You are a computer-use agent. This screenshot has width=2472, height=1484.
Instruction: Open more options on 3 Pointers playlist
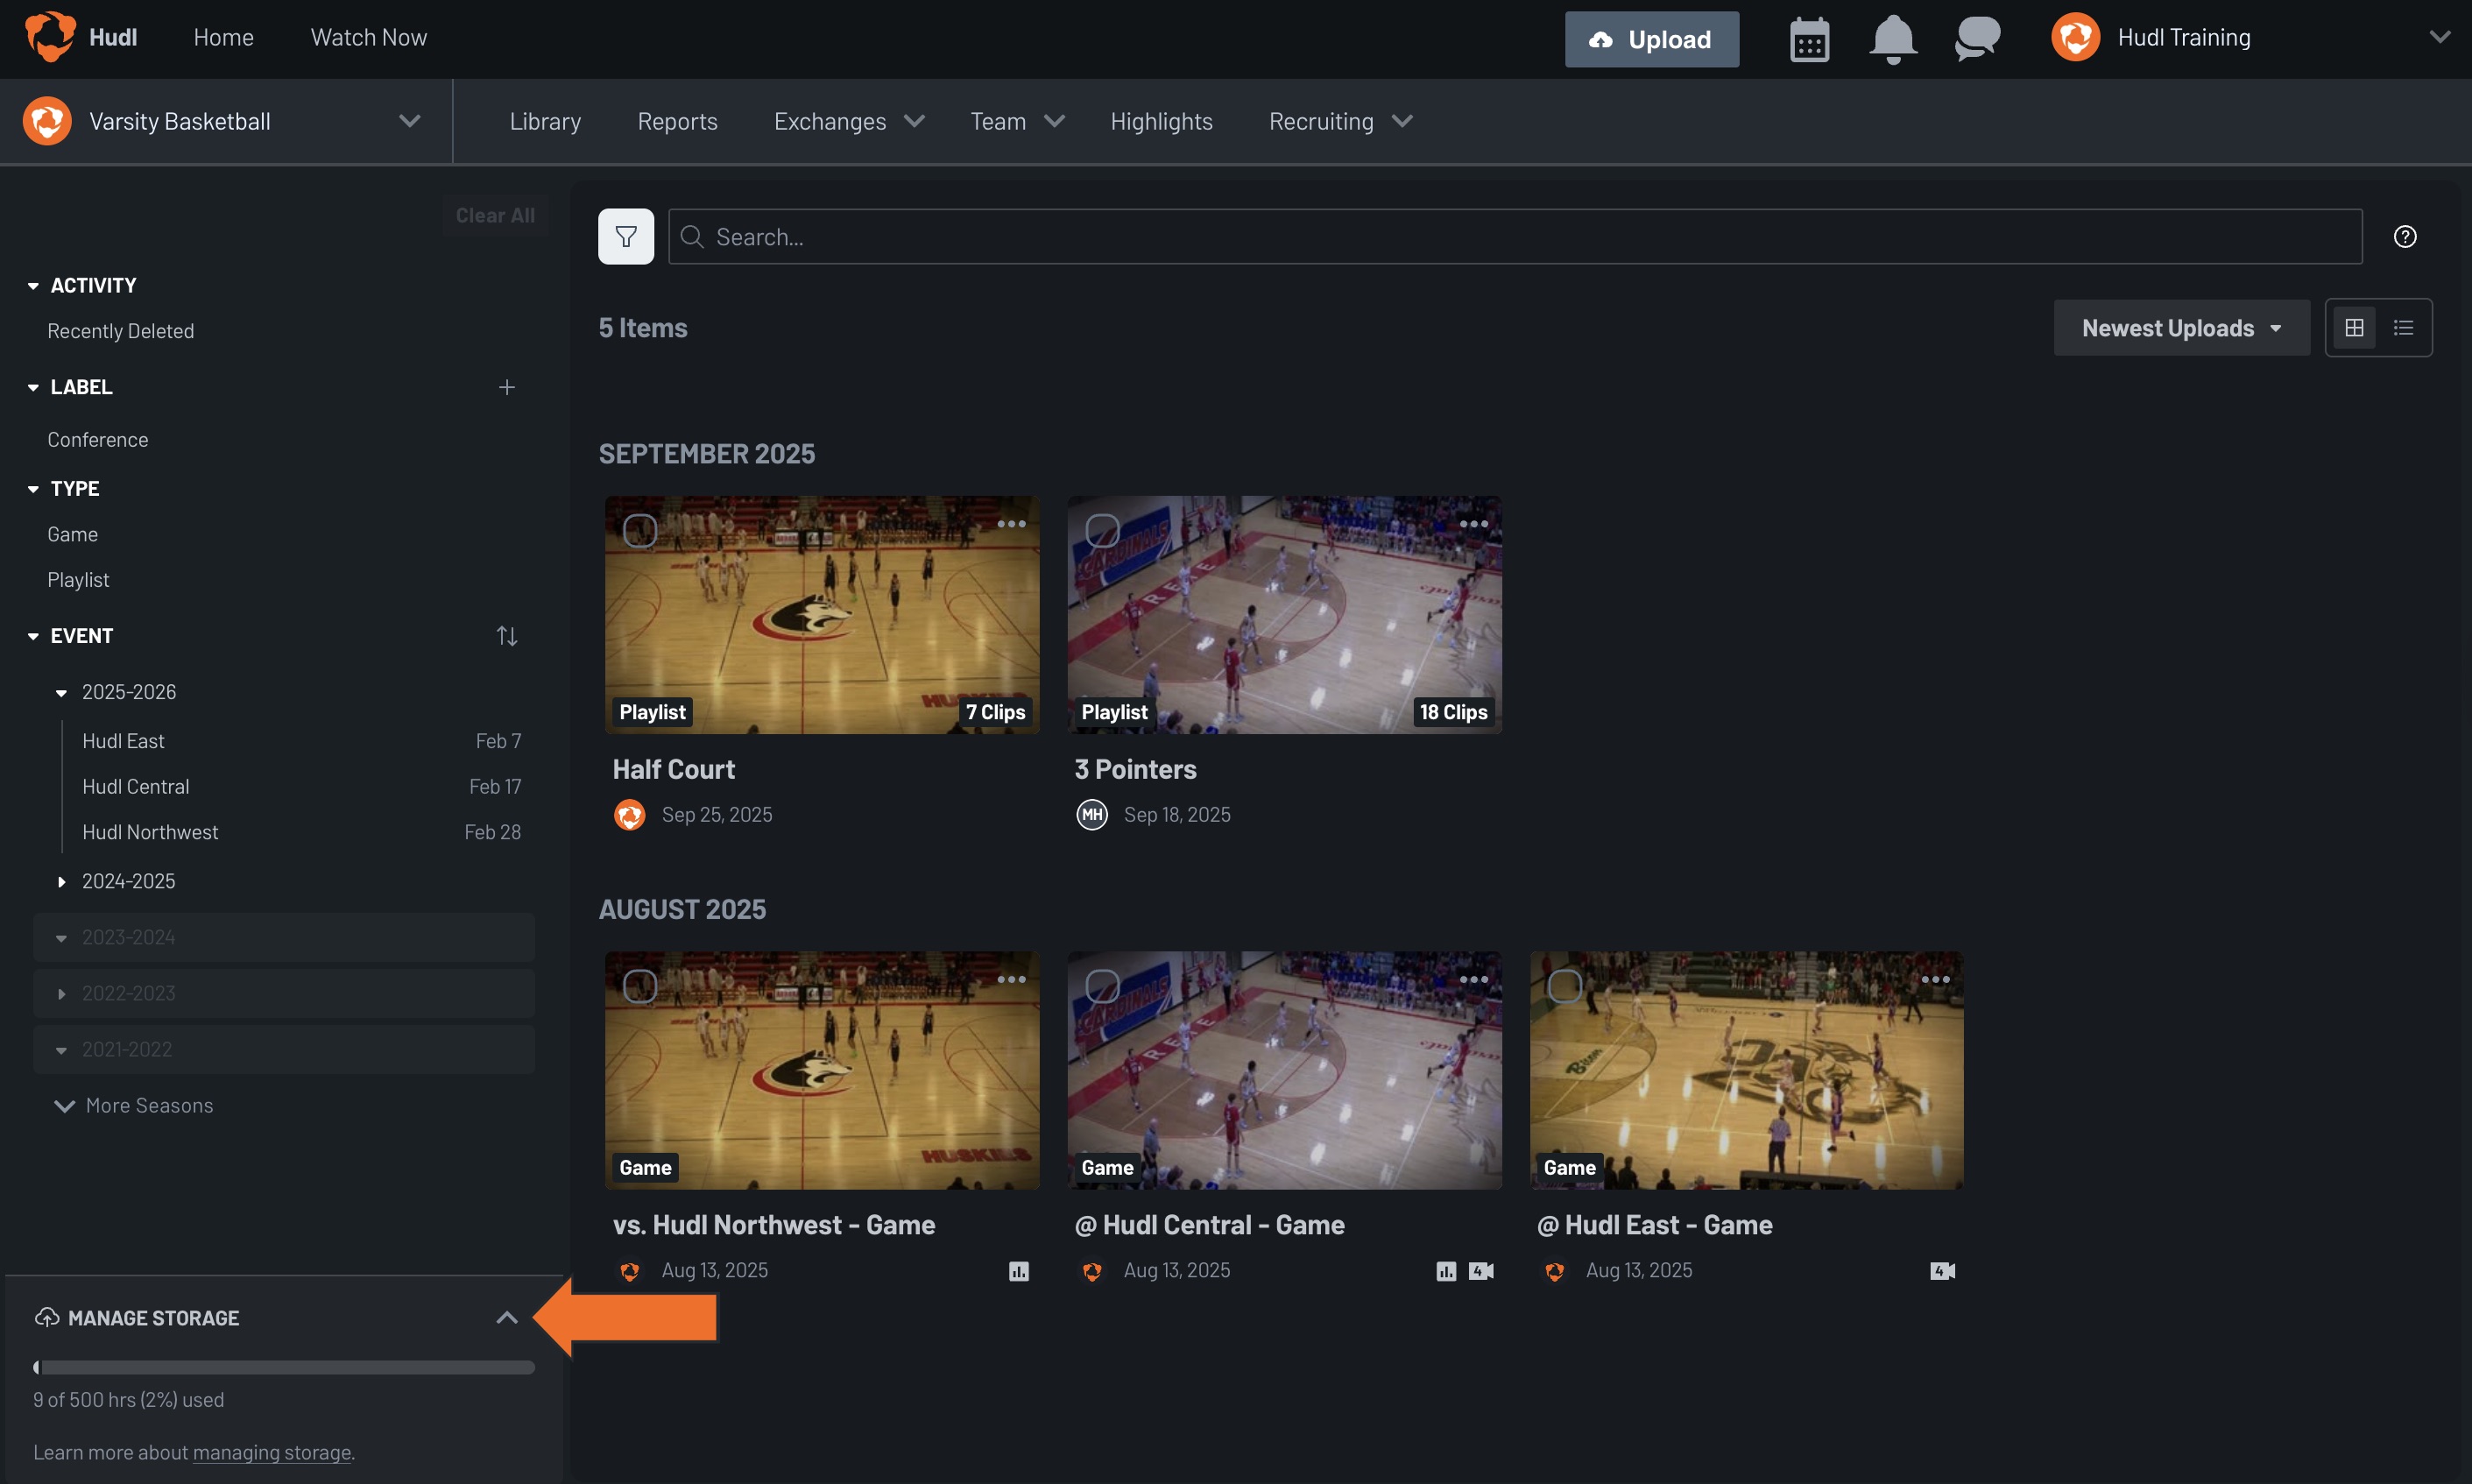click(1473, 524)
